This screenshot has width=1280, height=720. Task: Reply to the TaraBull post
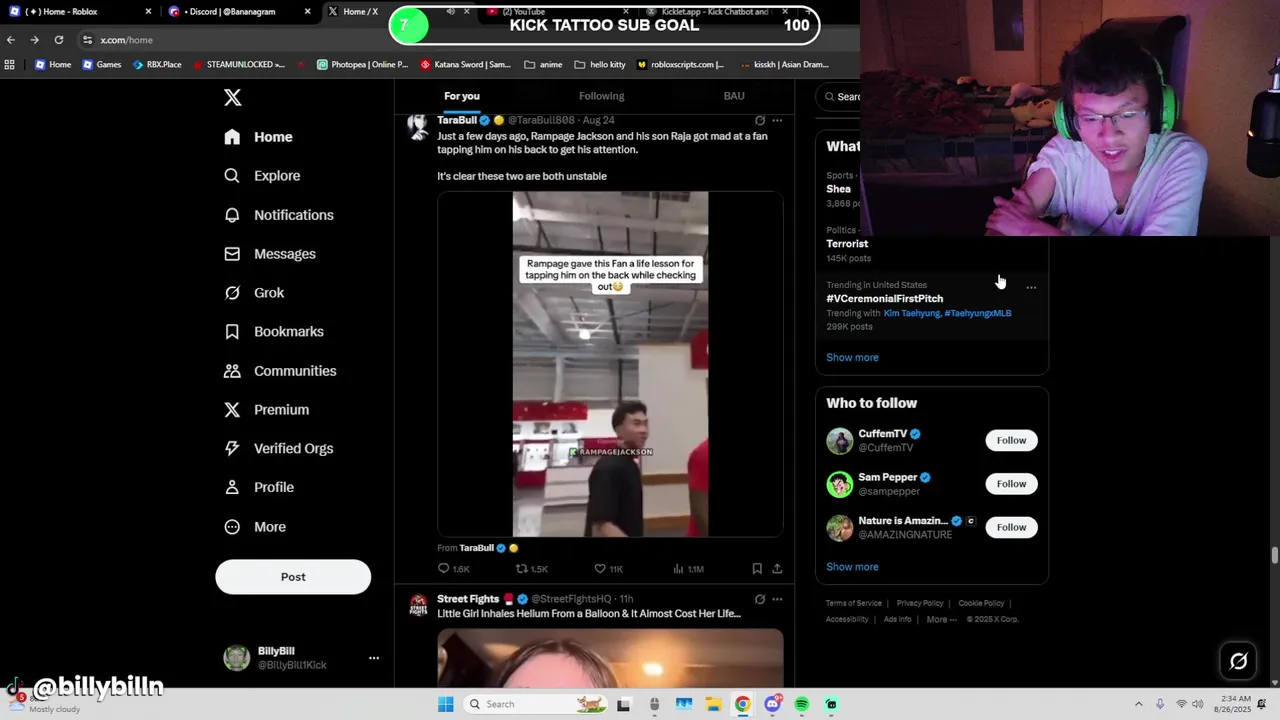coord(453,569)
